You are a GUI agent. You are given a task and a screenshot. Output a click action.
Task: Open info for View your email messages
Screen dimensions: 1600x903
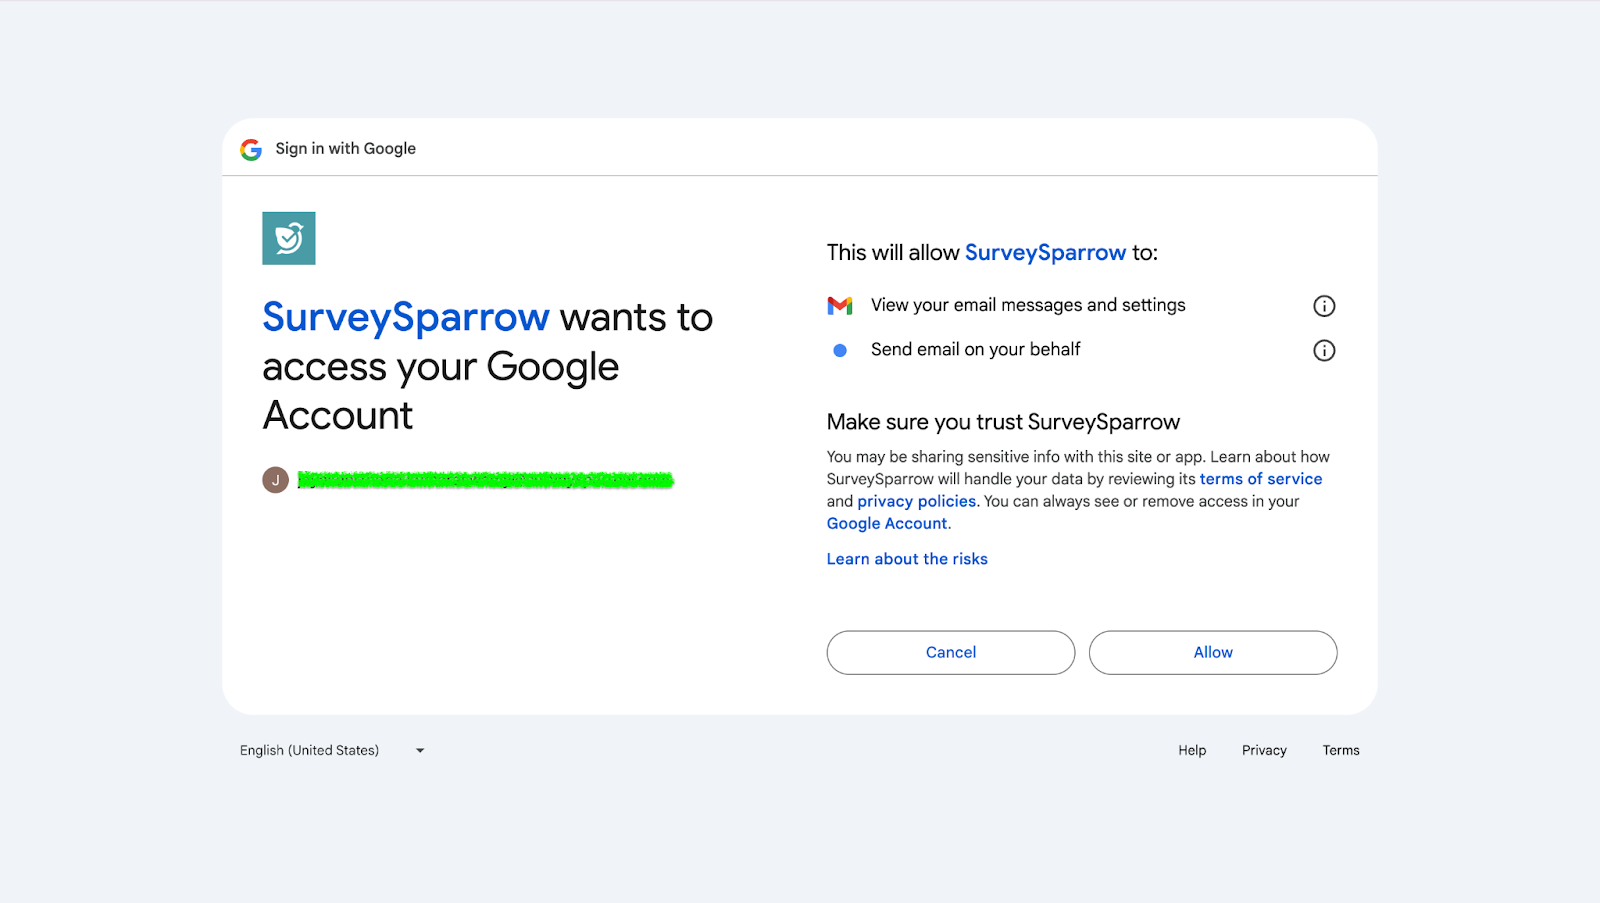[1324, 306]
